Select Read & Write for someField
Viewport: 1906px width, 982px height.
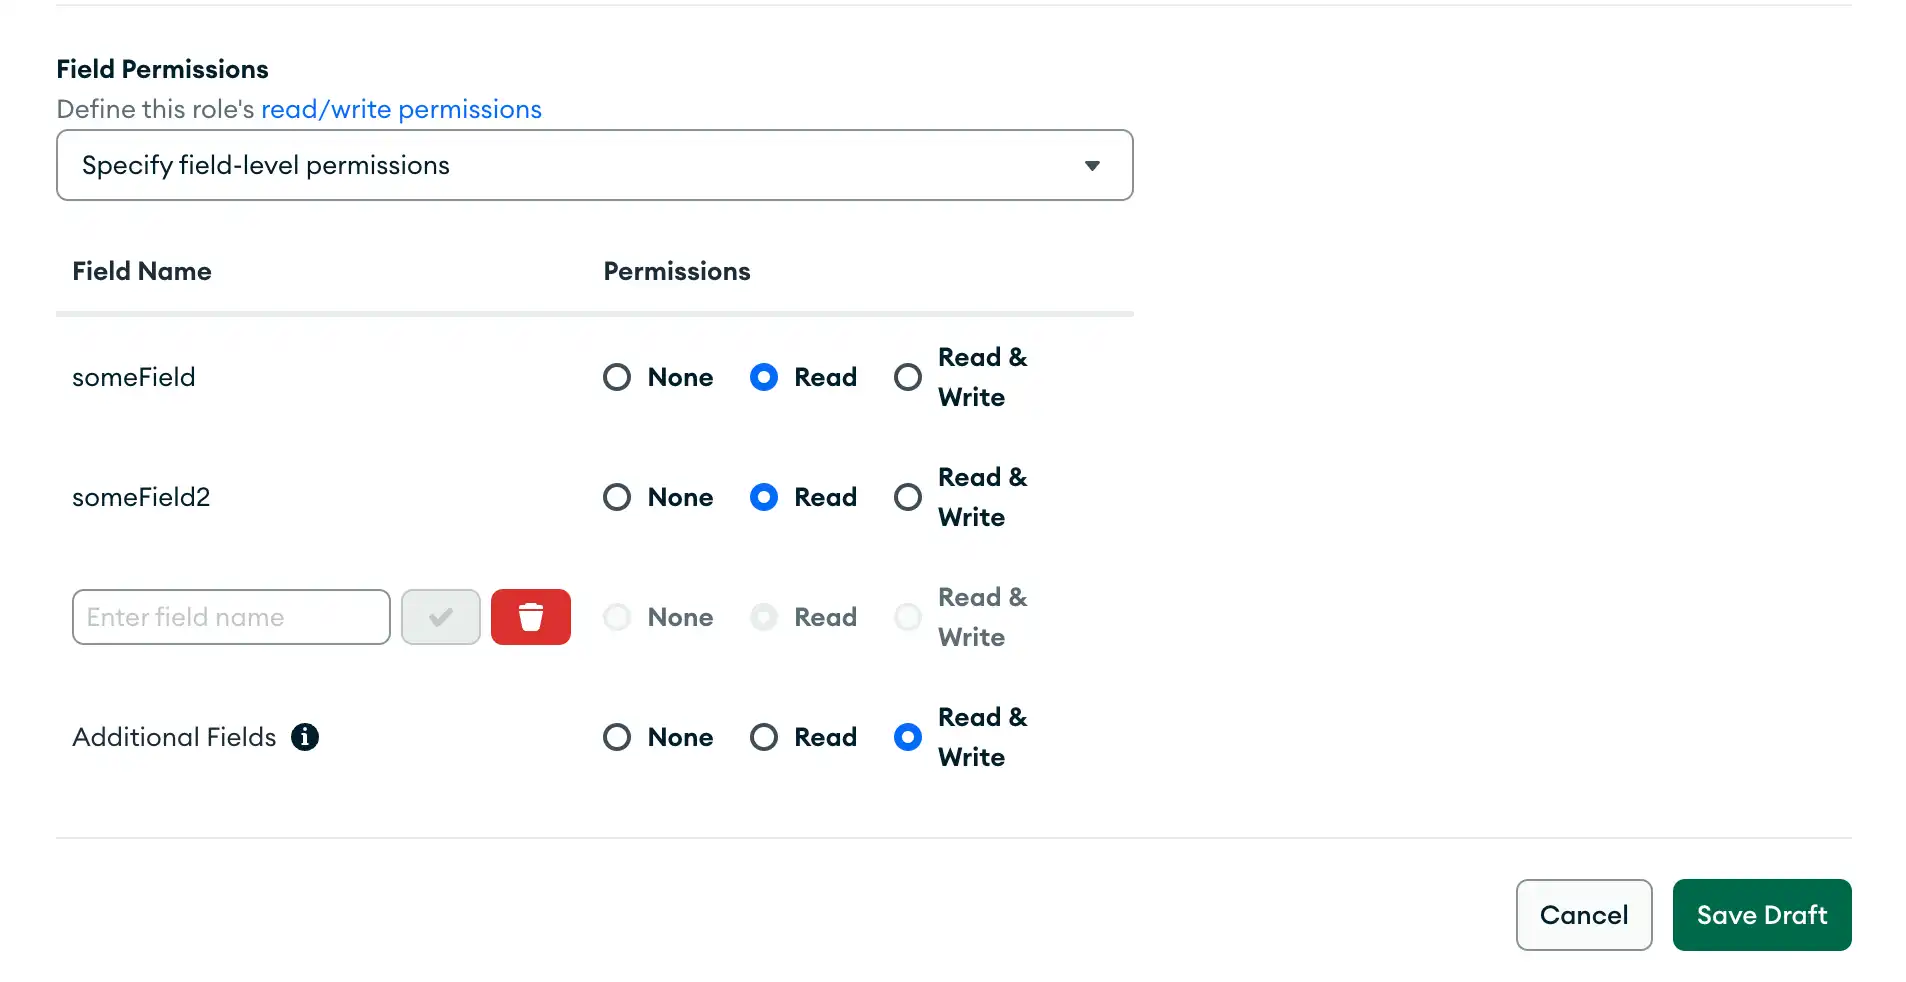tap(907, 377)
